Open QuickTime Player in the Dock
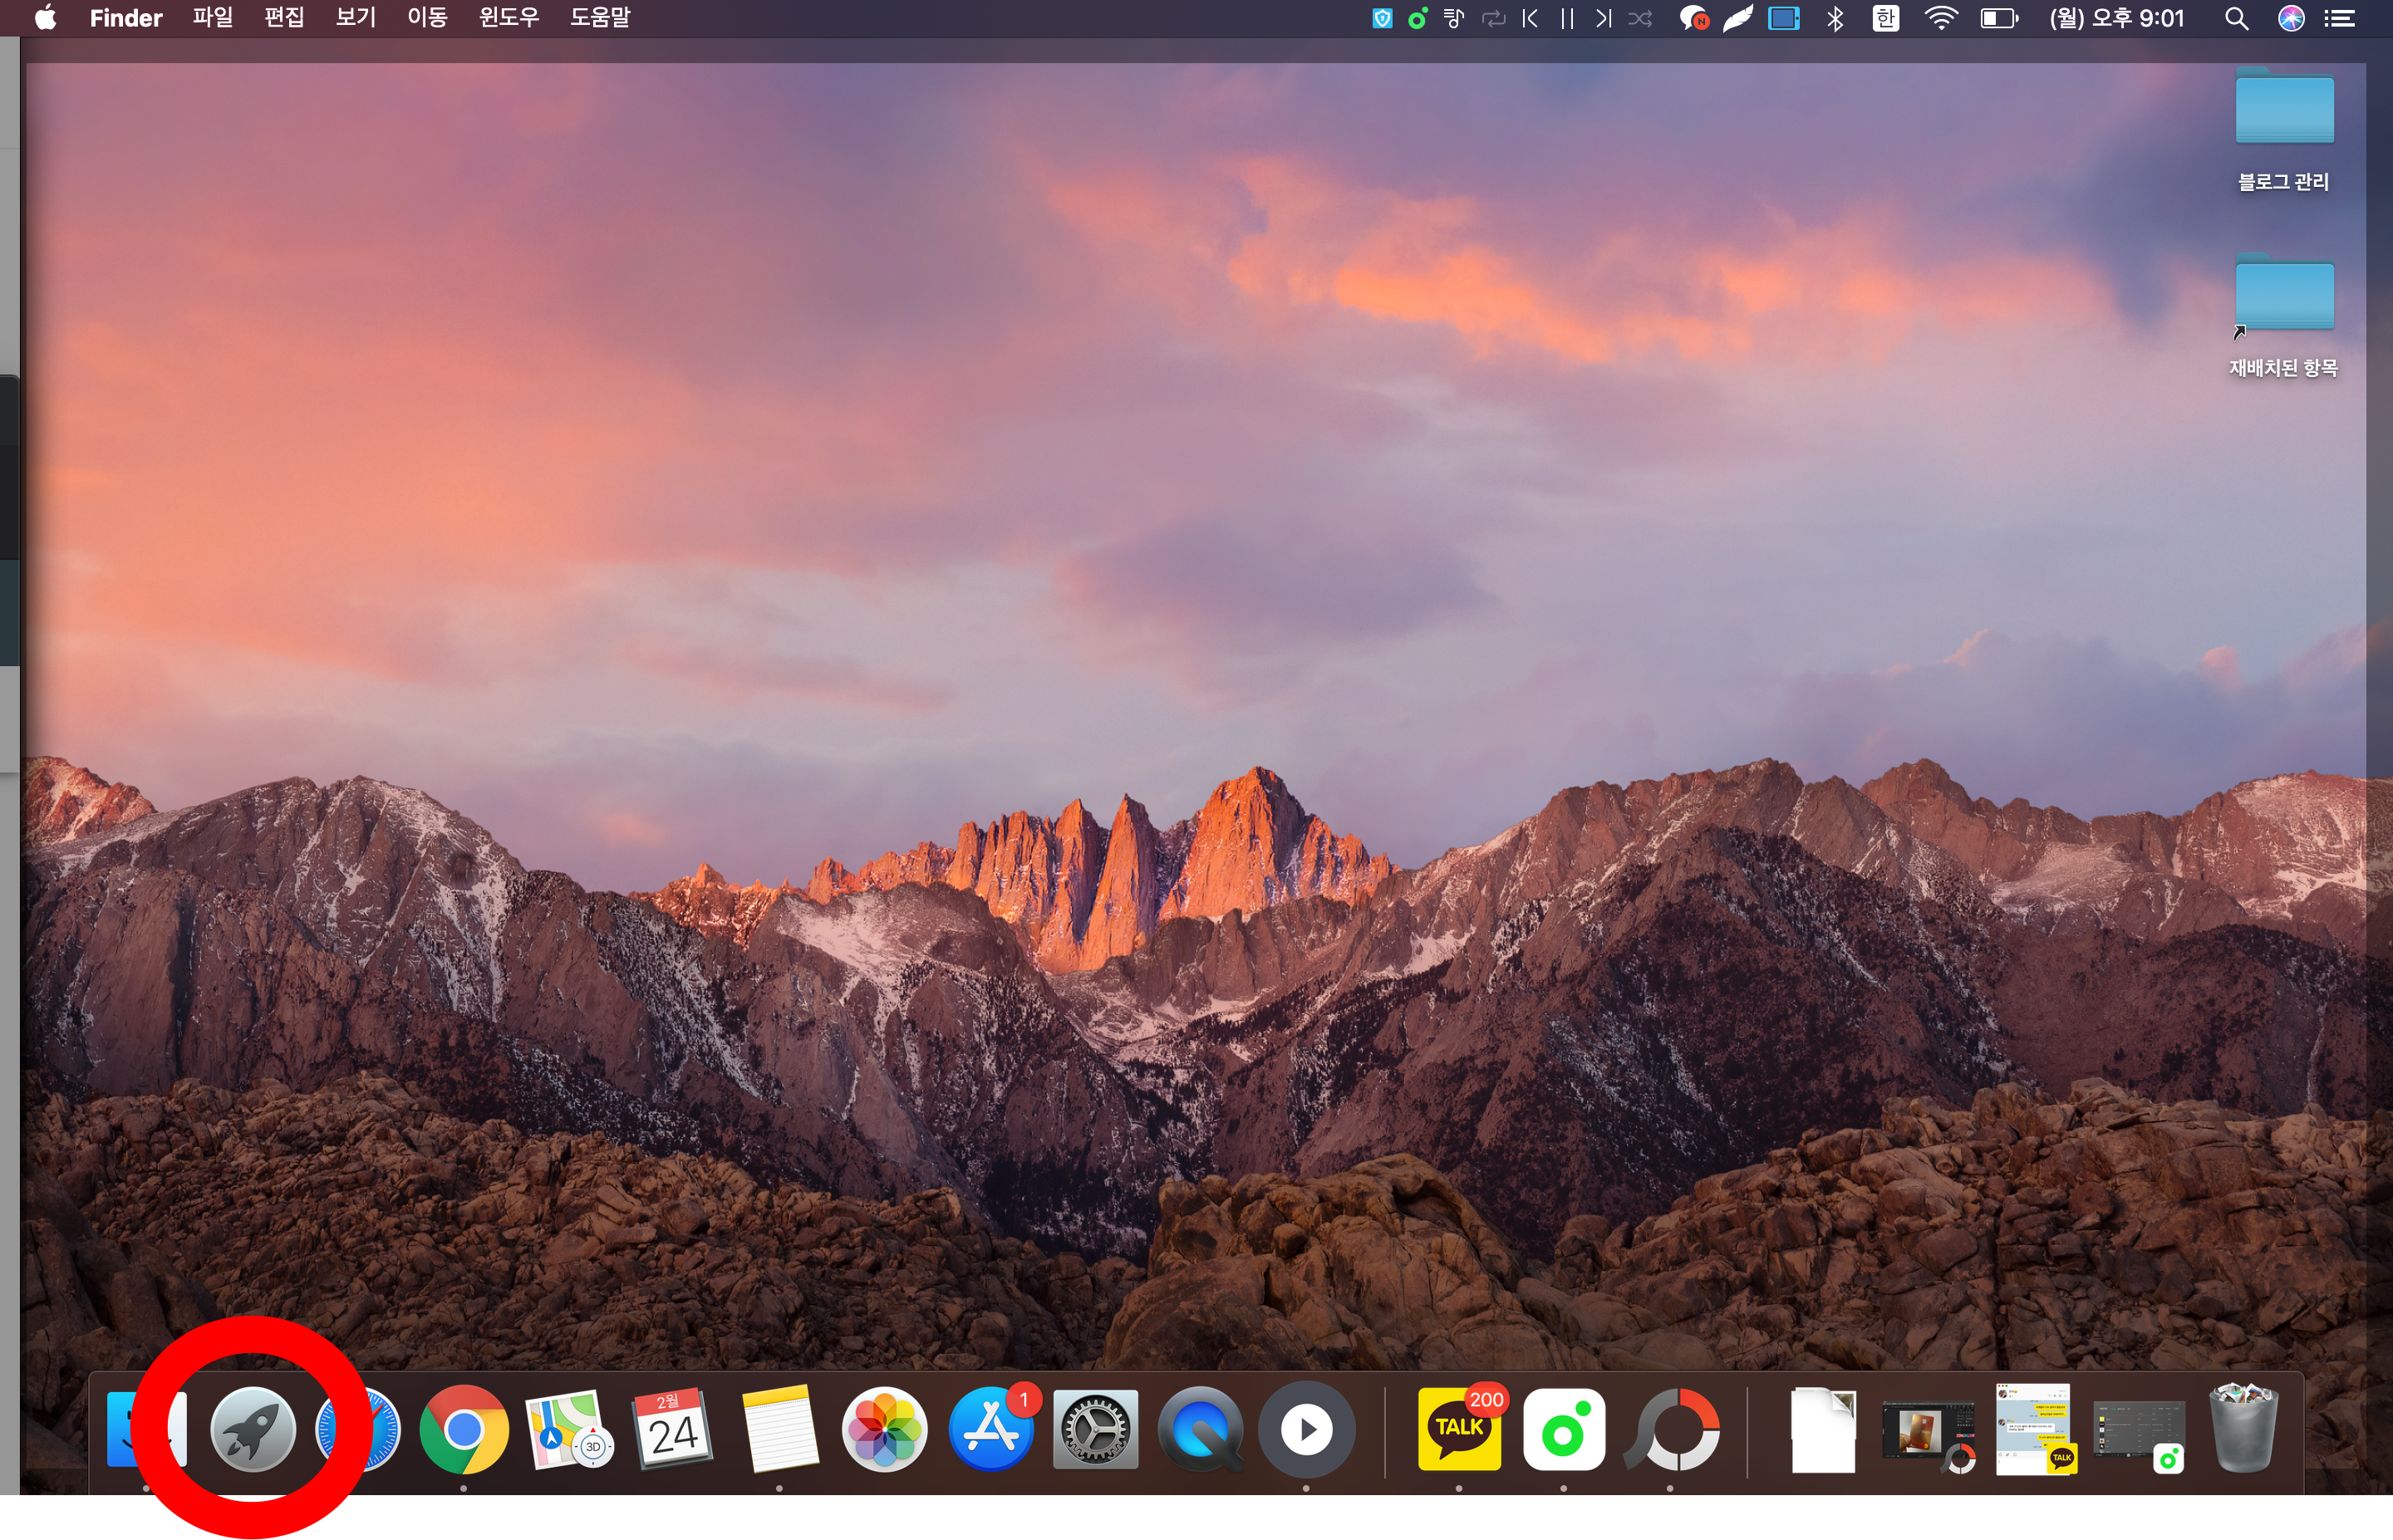The width and height of the screenshot is (2393, 1540). pos(1200,1430)
